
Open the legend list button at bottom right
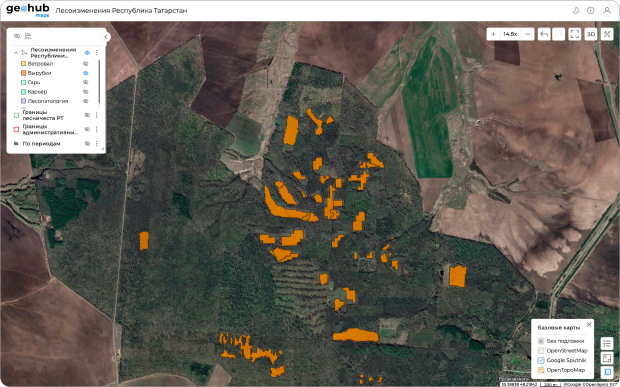607,344
